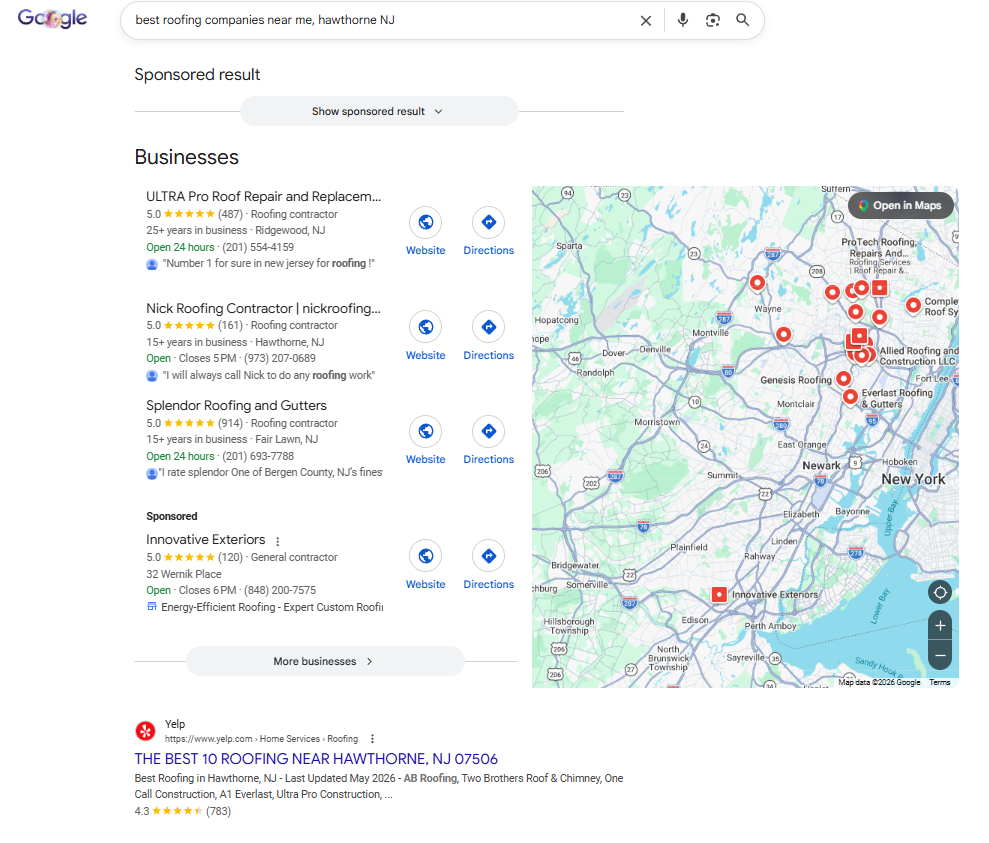Get Directions to Splendor Roofing and Gutters
The width and height of the screenshot is (989, 843).
pos(489,431)
